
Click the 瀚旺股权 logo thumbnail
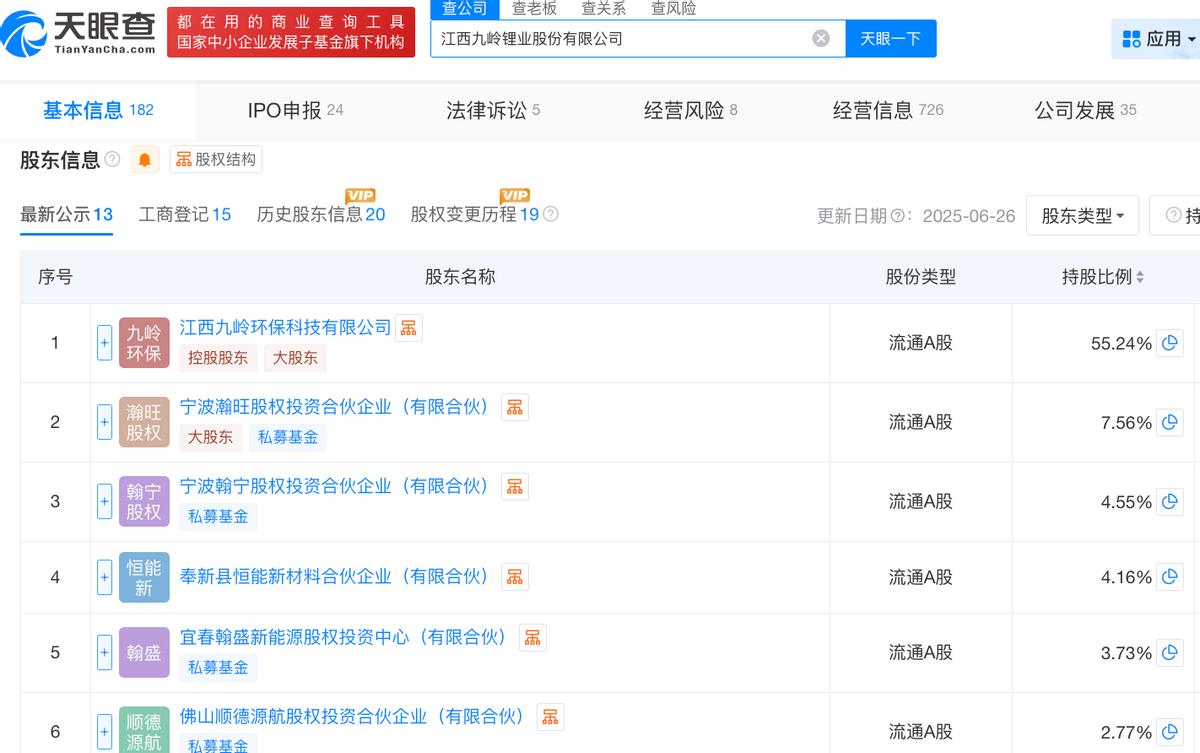coord(144,422)
